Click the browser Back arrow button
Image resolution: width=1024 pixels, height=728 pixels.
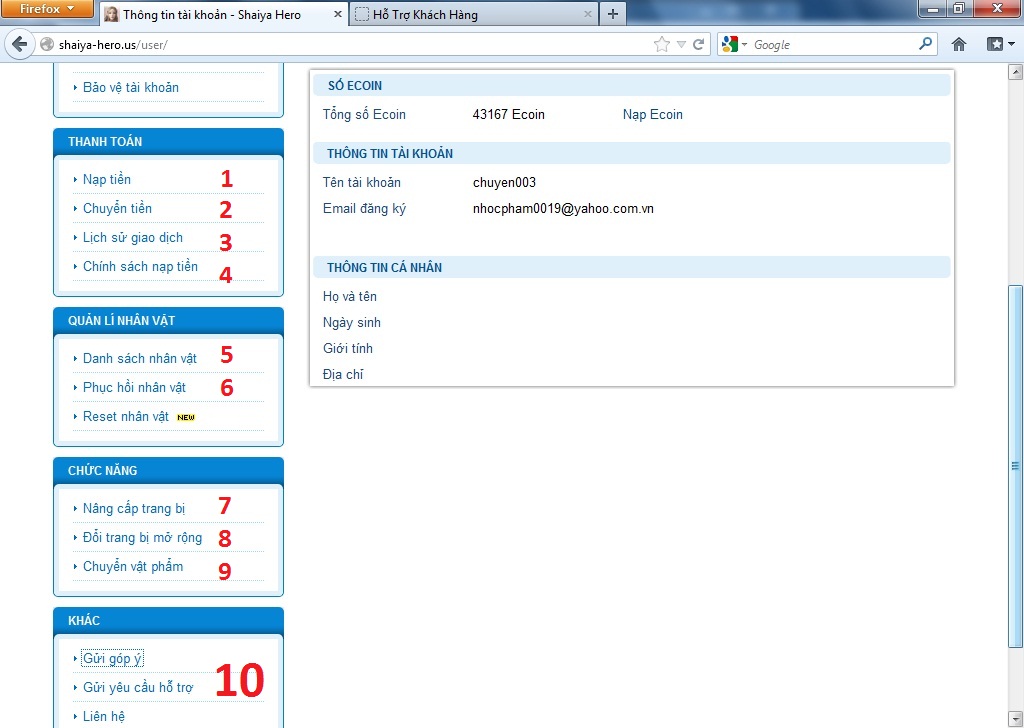coord(18,45)
